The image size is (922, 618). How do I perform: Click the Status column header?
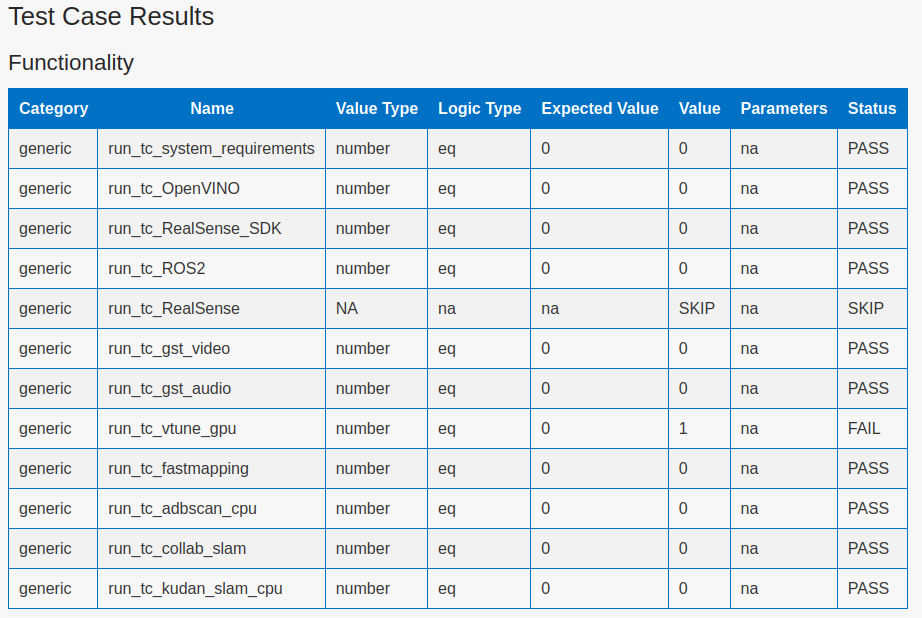[872, 109]
